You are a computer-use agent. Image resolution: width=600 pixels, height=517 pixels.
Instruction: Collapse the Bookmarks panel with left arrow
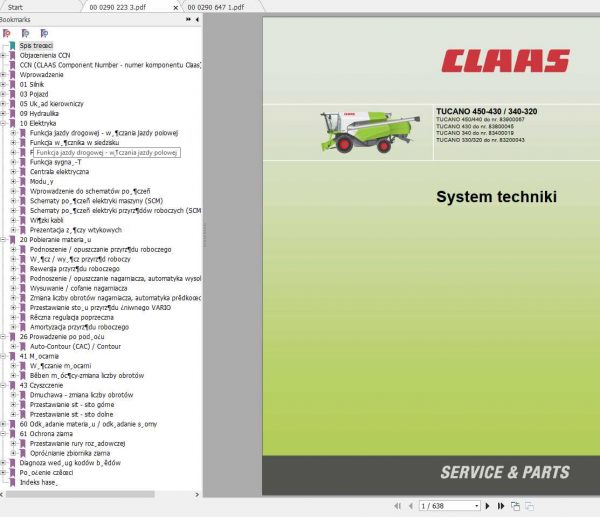pos(197,20)
